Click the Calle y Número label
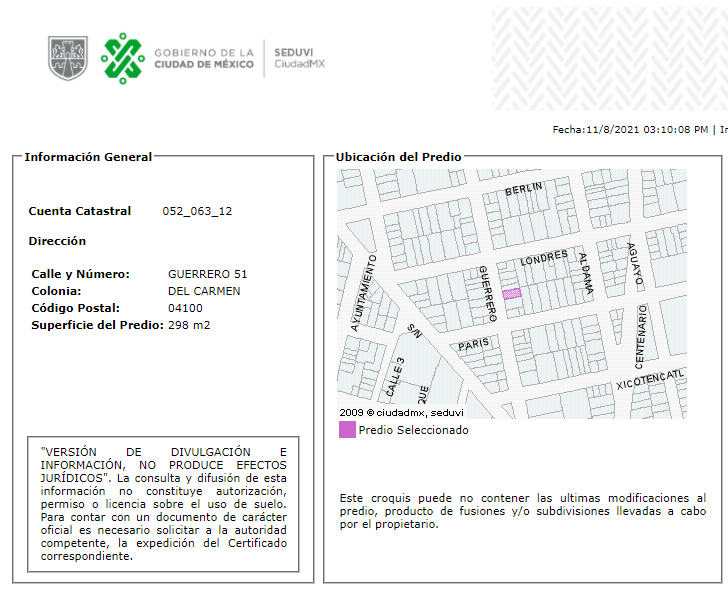The image size is (728, 591). (81, 274)
